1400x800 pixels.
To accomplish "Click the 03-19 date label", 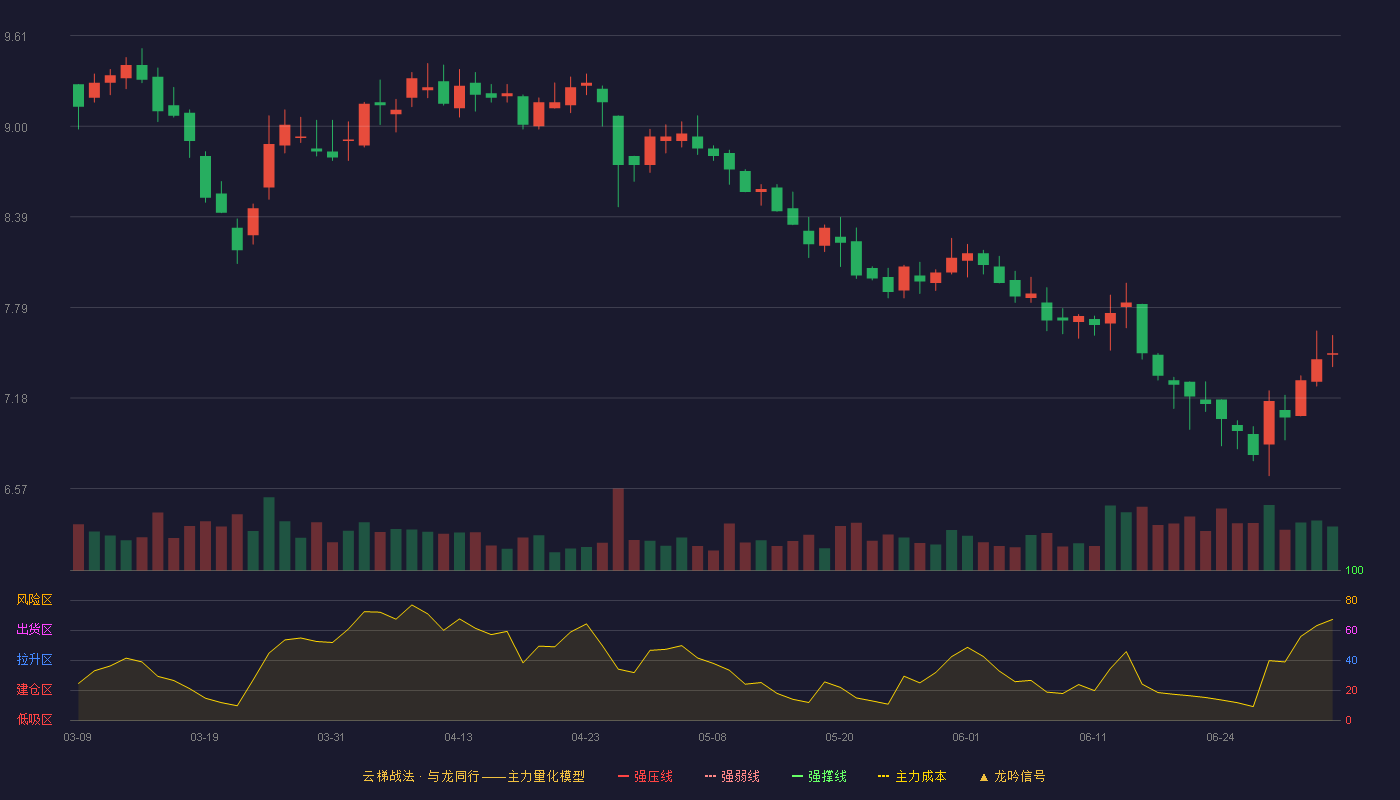I will click(x=204, y=737).
